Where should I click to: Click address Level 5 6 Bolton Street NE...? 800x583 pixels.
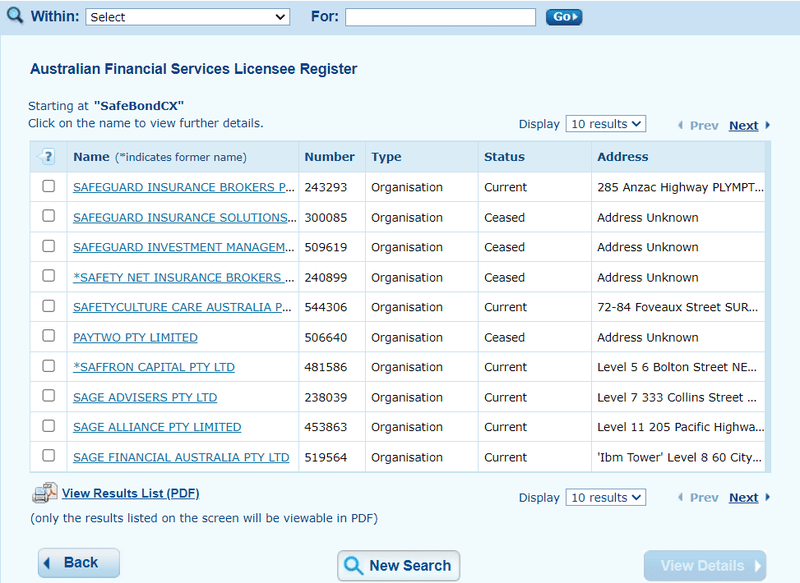(x=677, y=367)
